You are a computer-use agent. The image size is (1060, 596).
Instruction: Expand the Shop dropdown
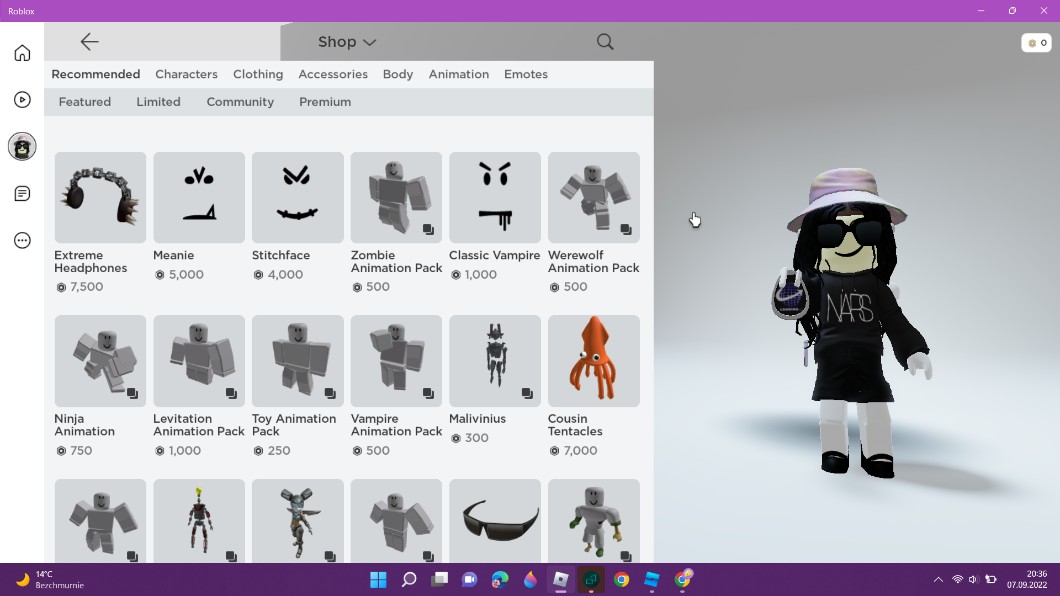pyautogui.click(x=346, y=42)
